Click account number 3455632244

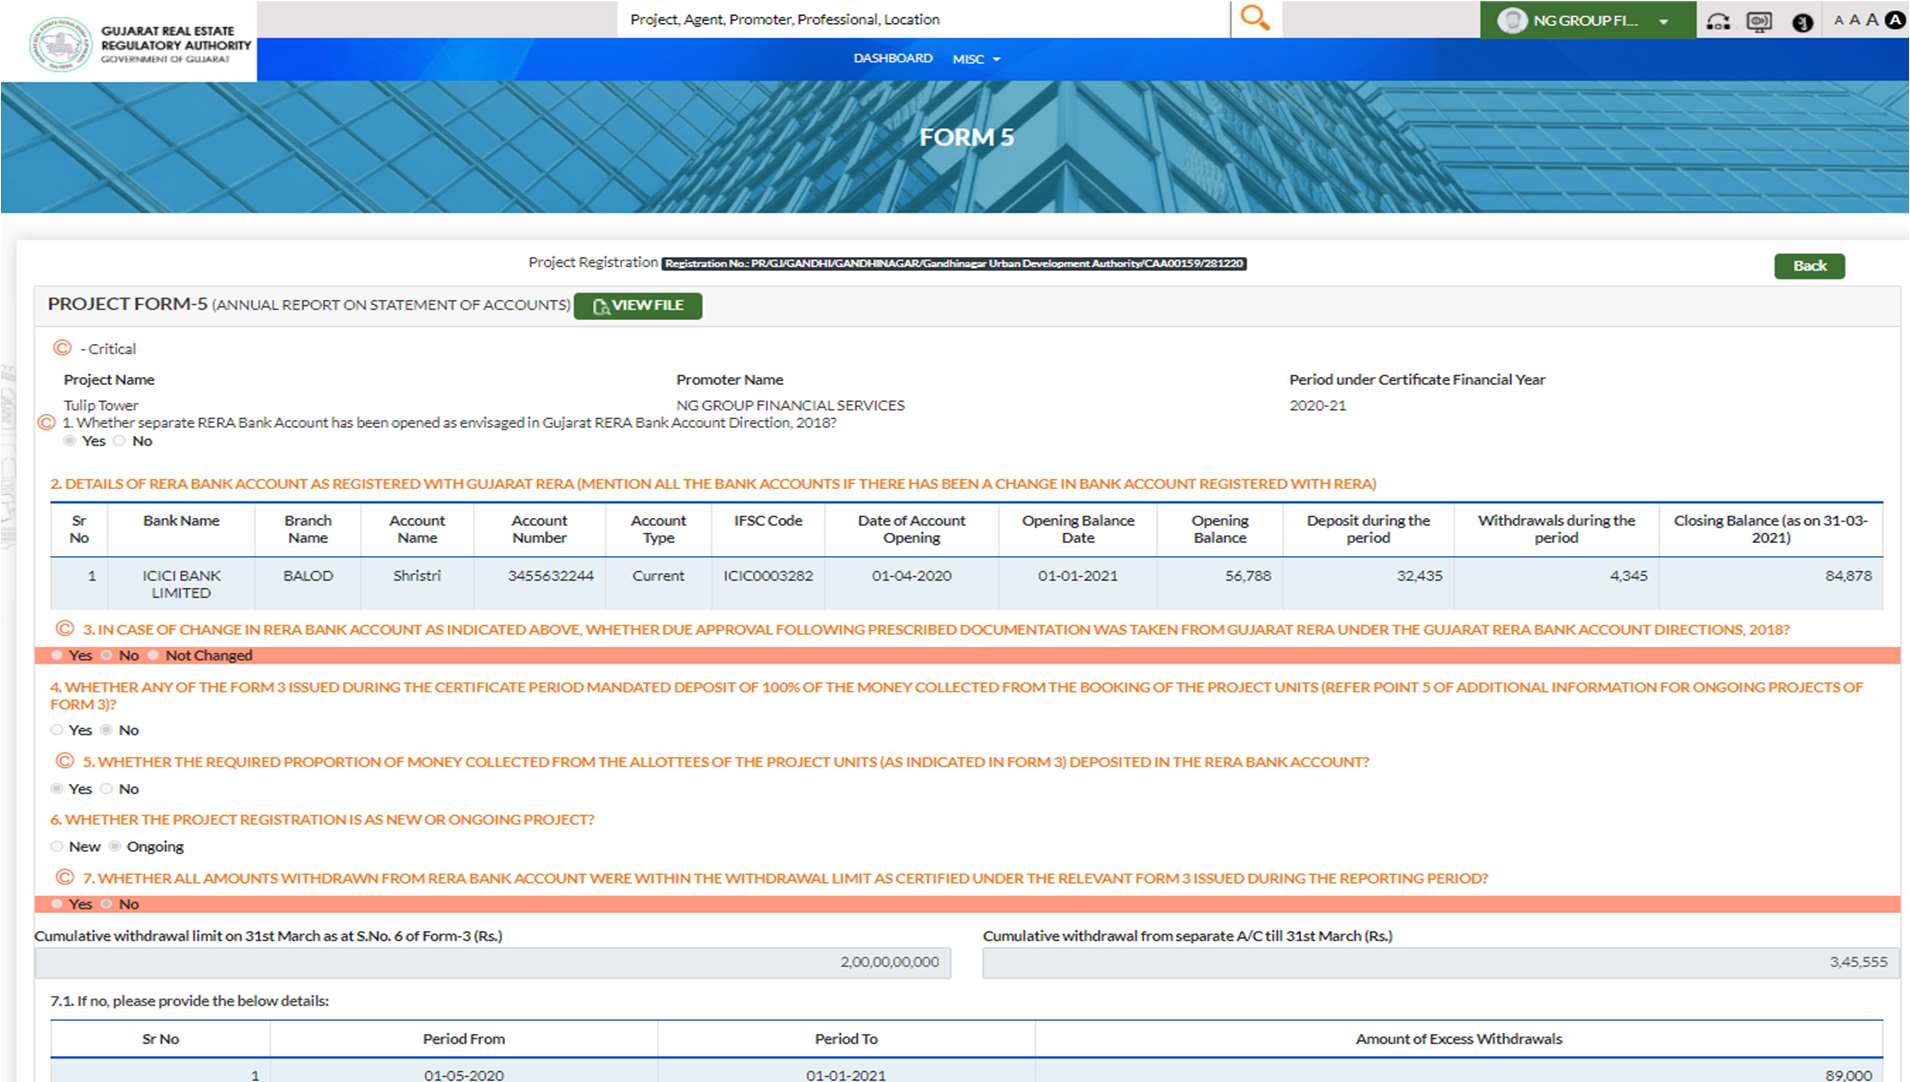pyautogui.click(x=550, y=575)
